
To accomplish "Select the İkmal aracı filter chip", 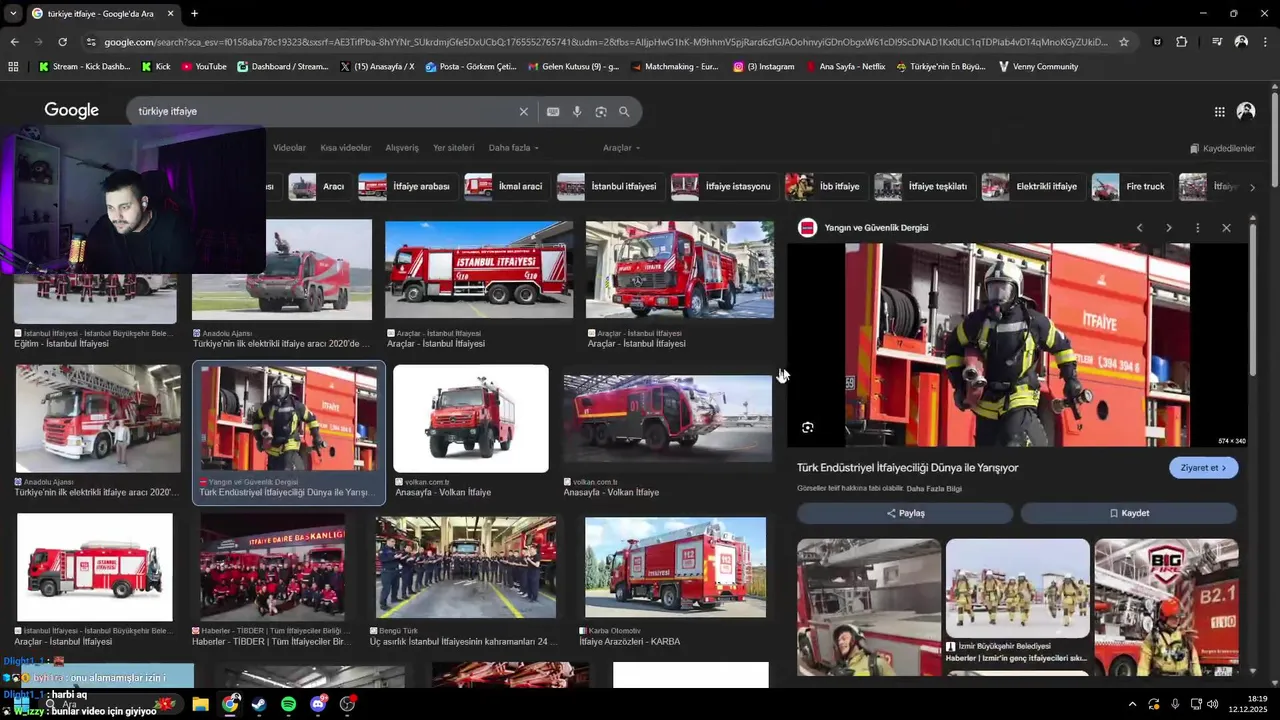I will coord(504,187).
